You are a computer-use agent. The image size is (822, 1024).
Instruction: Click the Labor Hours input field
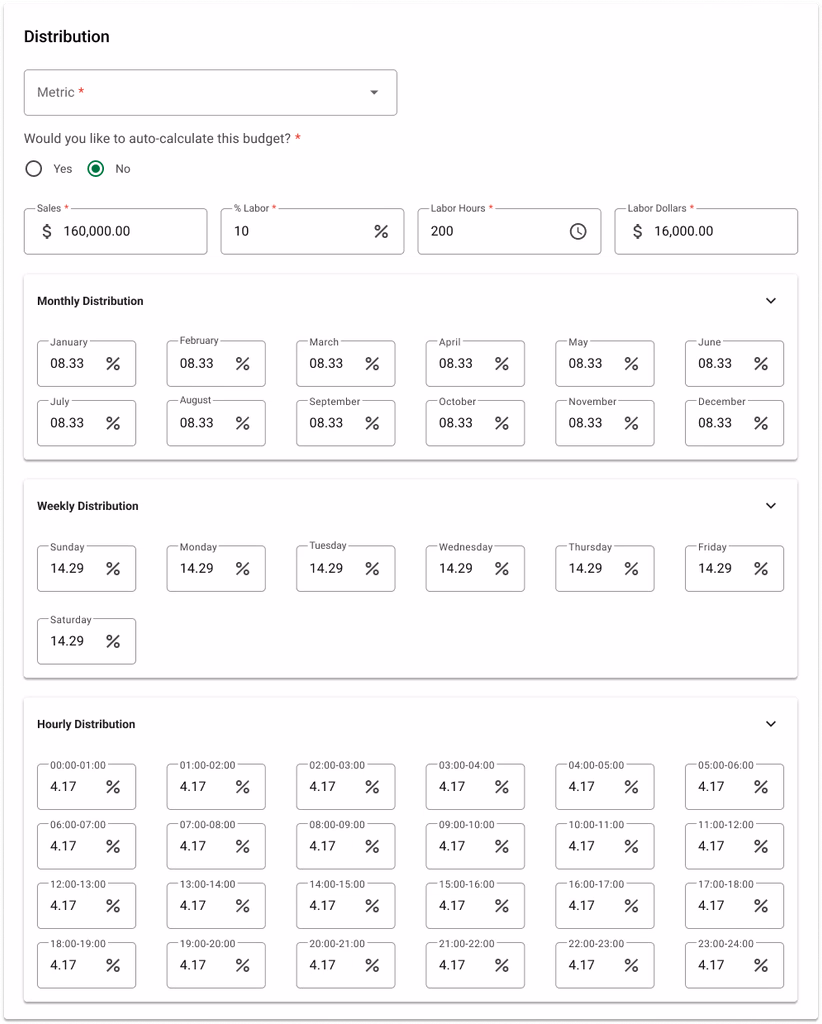pyautogui.click(x=490, y=231)
